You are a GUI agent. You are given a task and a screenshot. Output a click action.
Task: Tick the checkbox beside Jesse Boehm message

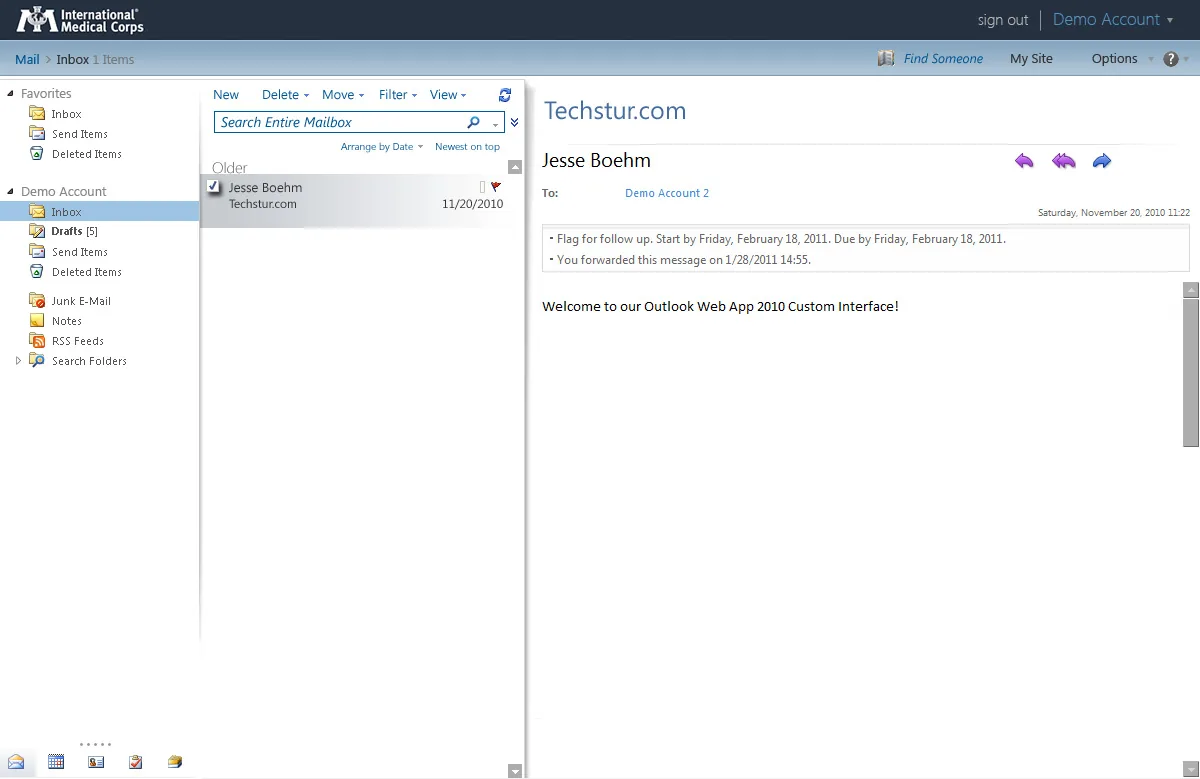pos(213,187)
